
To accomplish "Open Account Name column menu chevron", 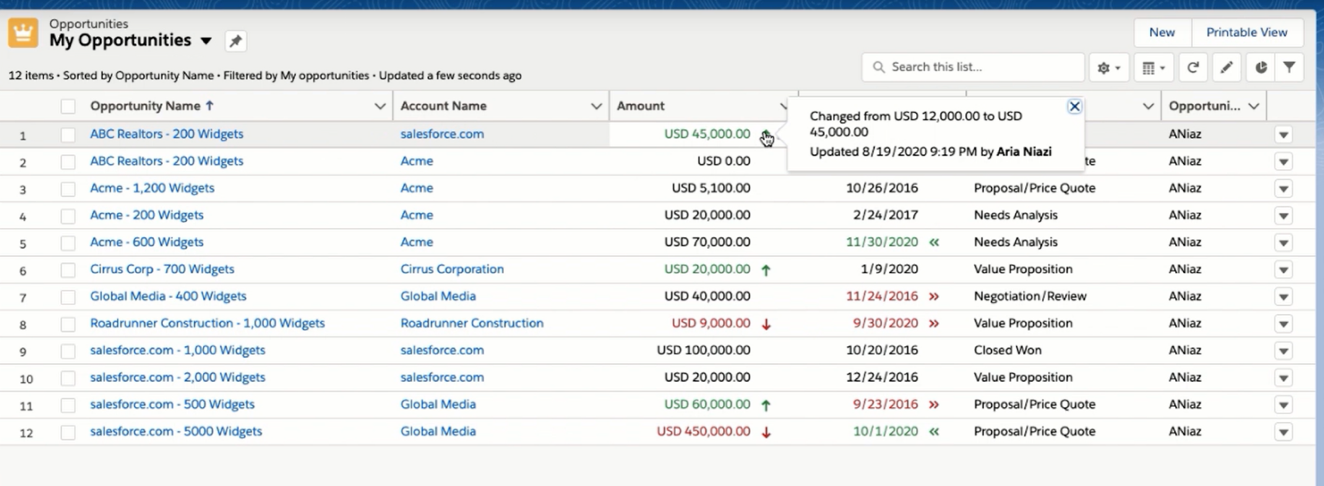I will [x=597, y=106].
